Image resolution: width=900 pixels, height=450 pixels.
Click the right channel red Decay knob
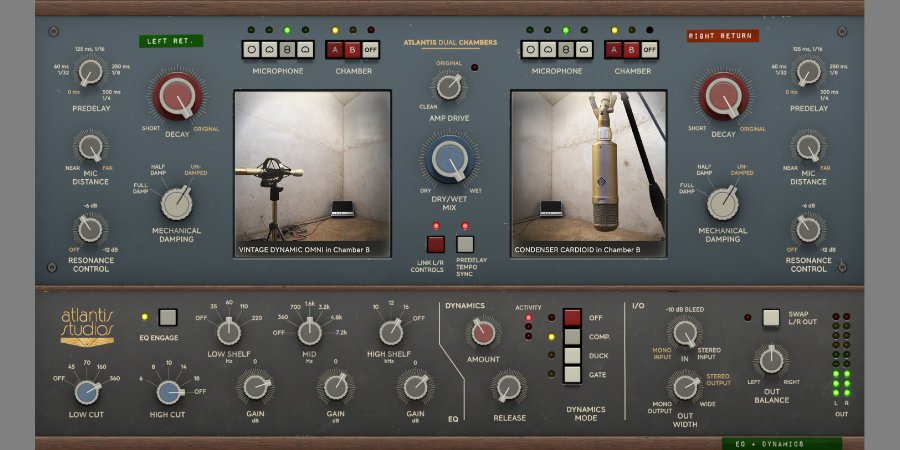pos(723,96)
